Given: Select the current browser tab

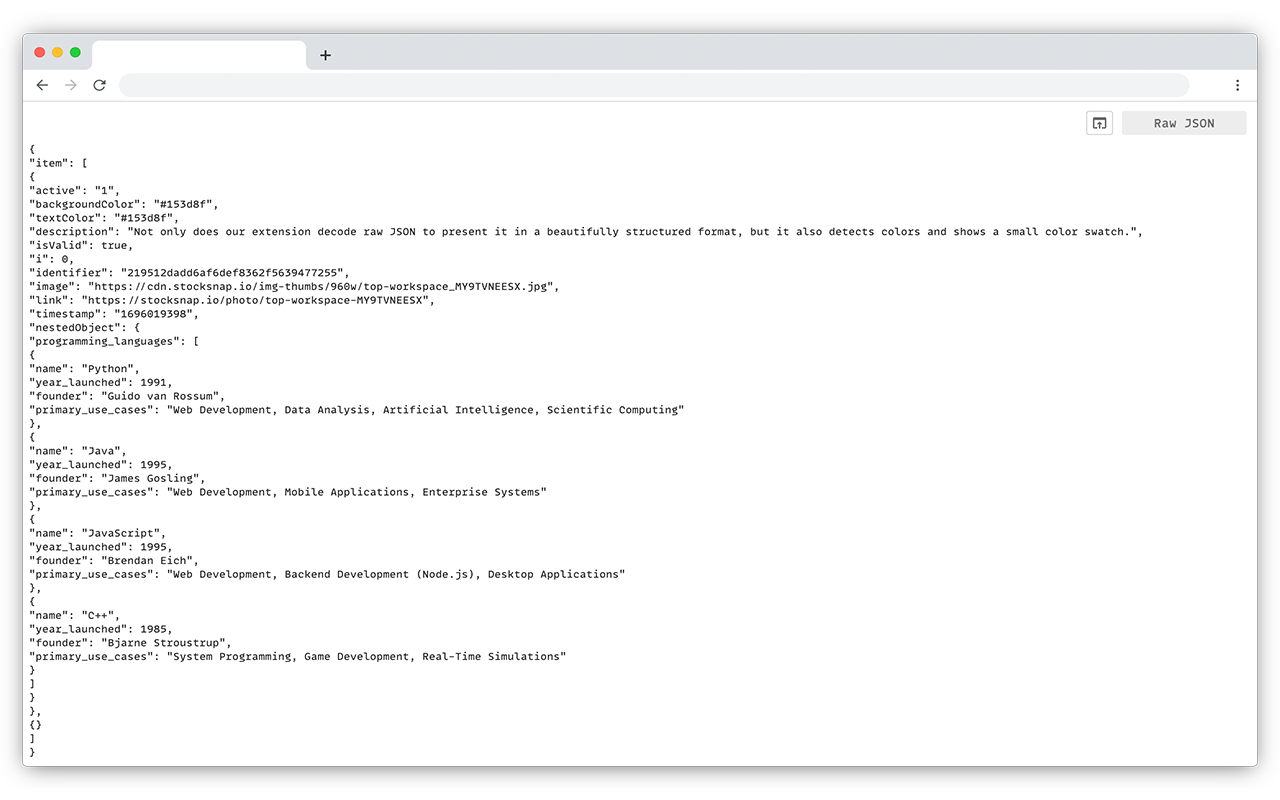Looking at the screenshot, I should pyautogui.click(x=197, y=52).
